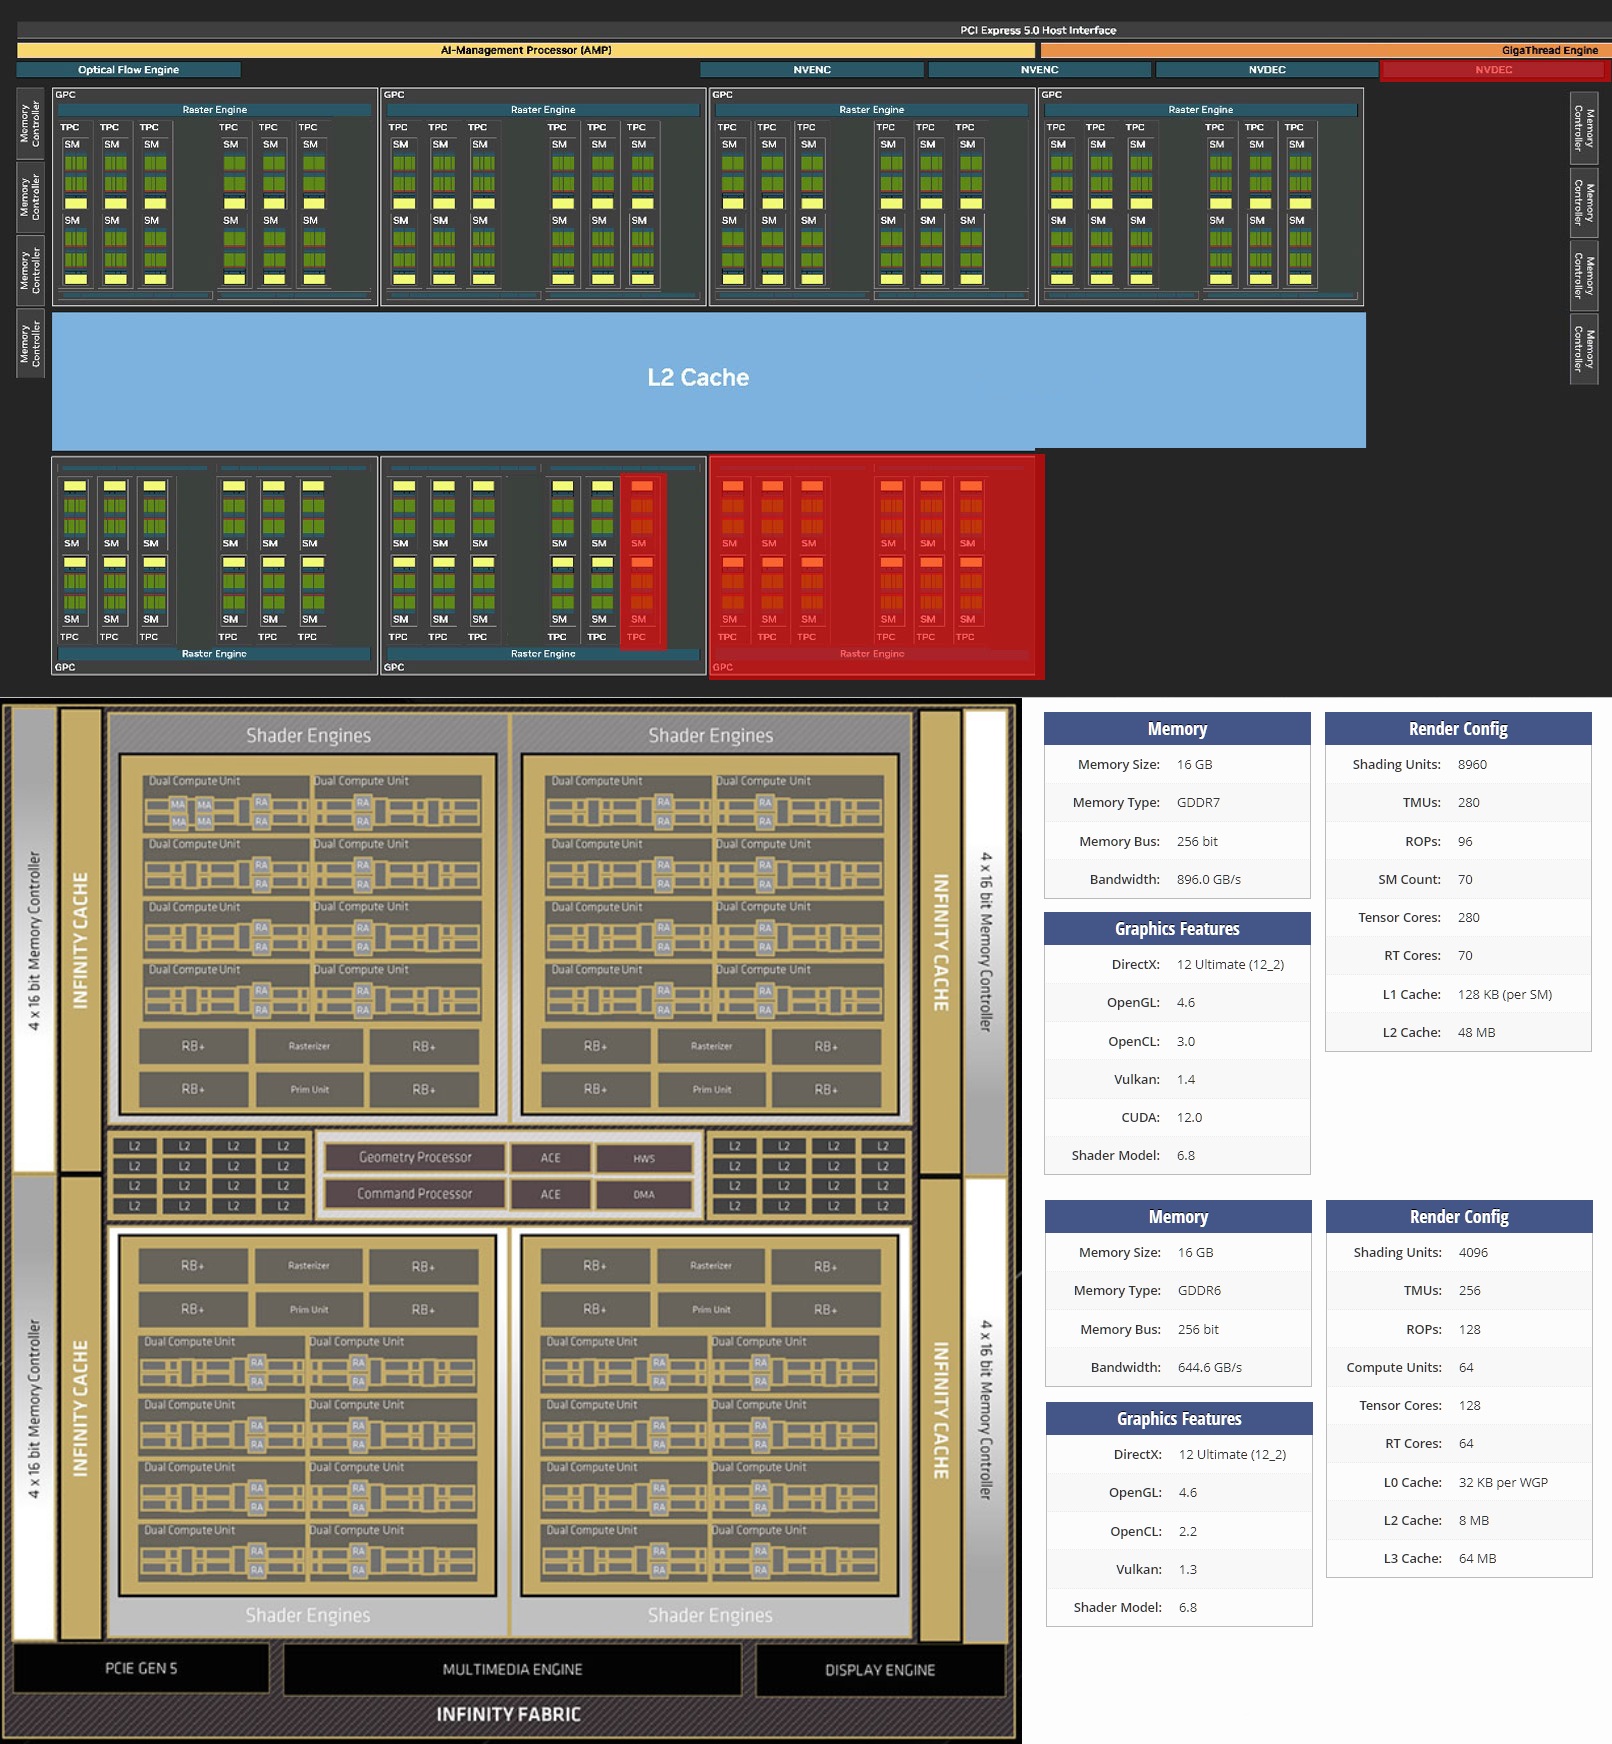
Task: Click the Command Processor block
Action: (x=415, y=1194)
